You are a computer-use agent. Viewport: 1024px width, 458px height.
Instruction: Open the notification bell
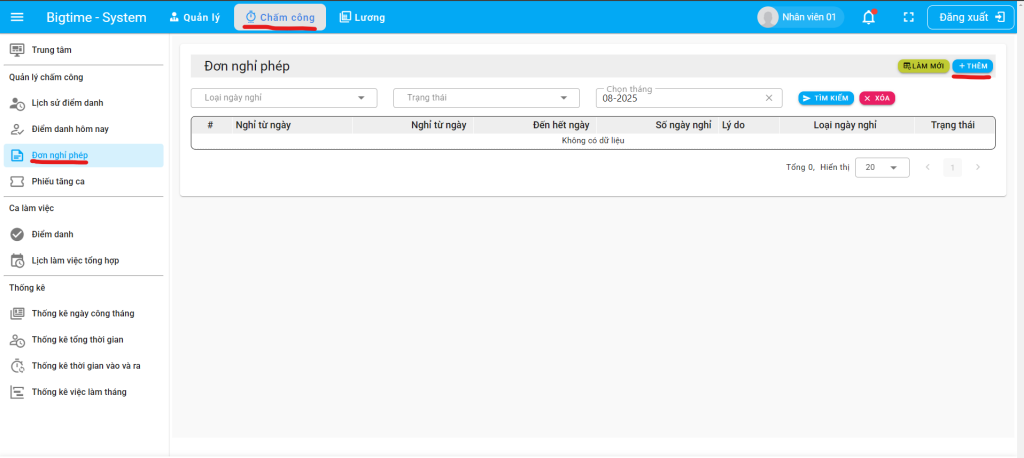pos(869,17)
